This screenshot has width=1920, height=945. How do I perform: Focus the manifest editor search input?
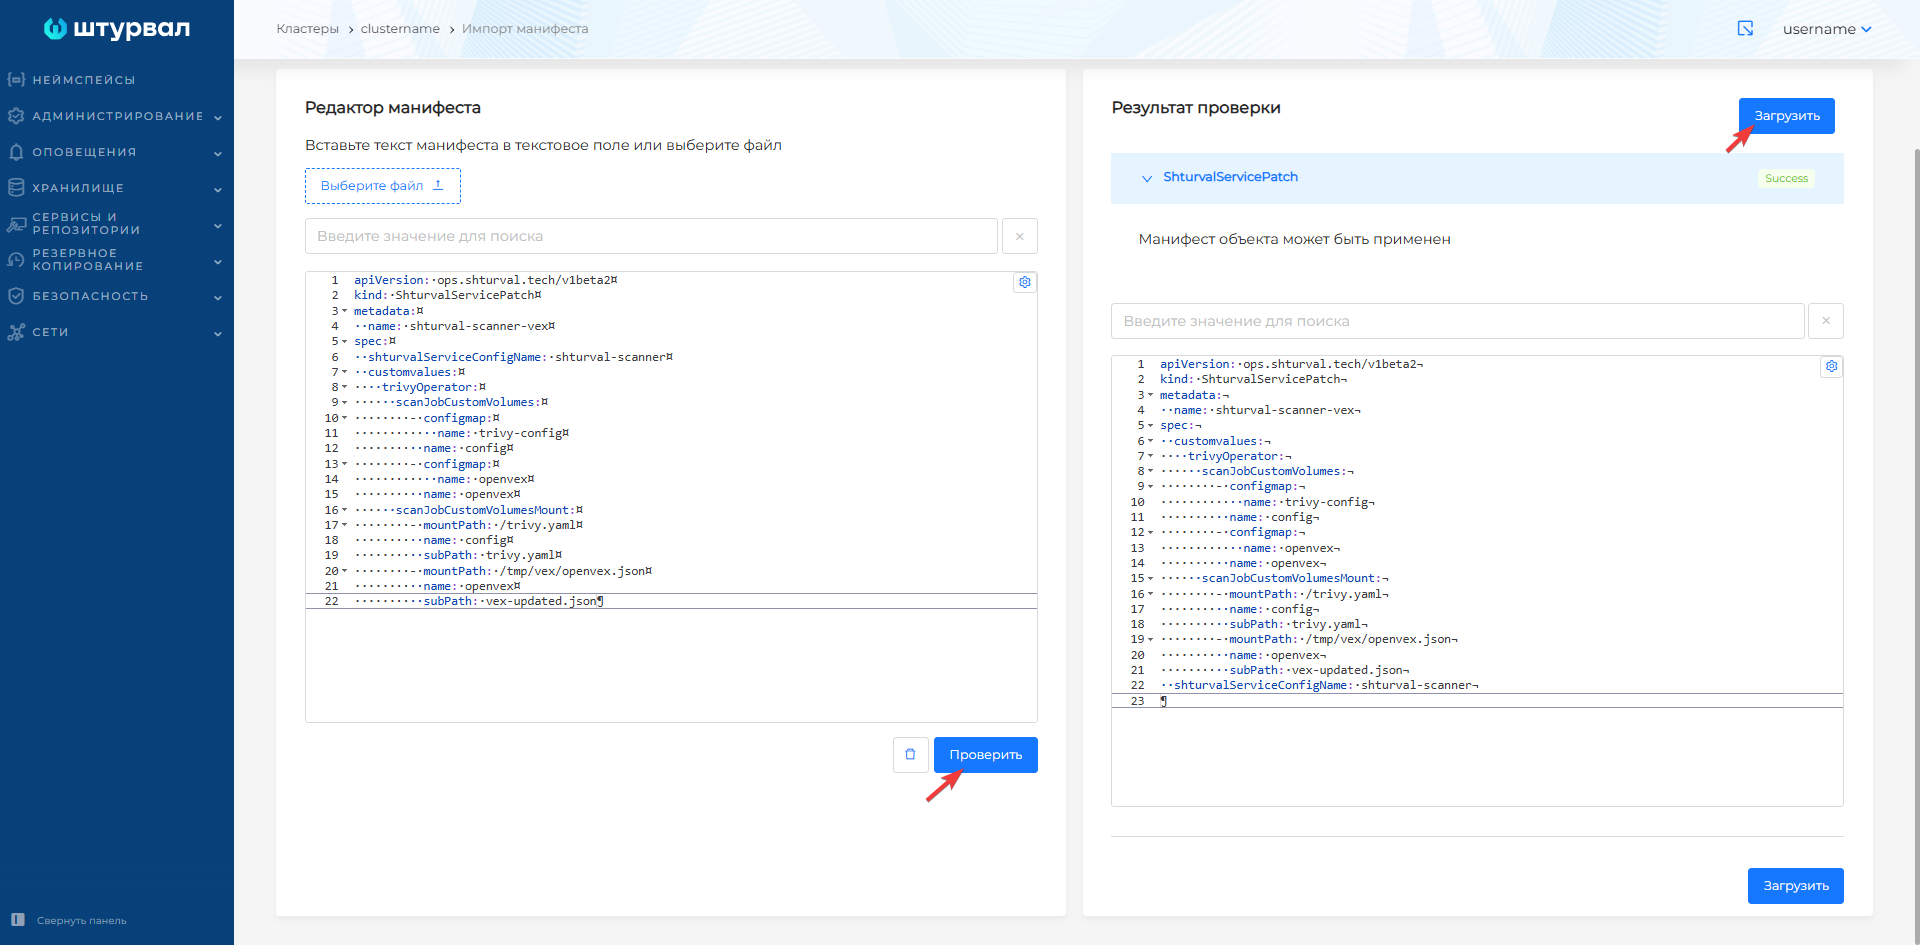pos(650,237)
